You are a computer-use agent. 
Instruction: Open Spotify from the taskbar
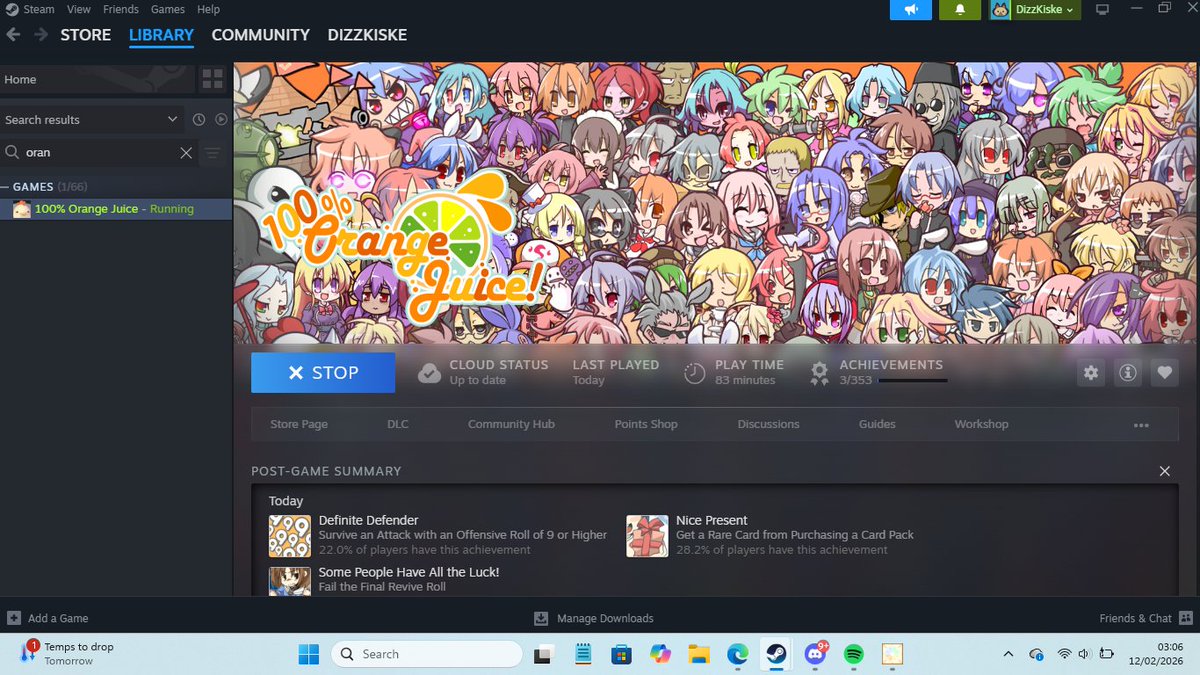click(854, 654)
